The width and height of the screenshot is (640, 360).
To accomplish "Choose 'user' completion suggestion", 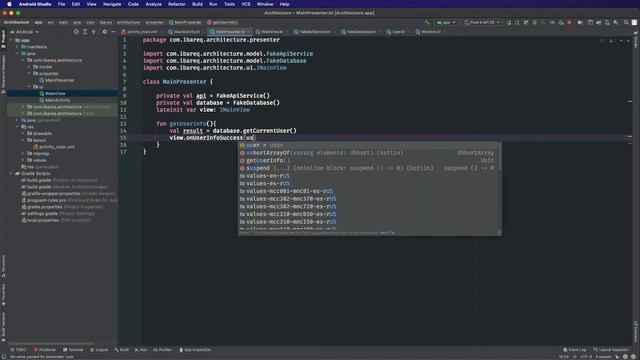I will (369, 145).
